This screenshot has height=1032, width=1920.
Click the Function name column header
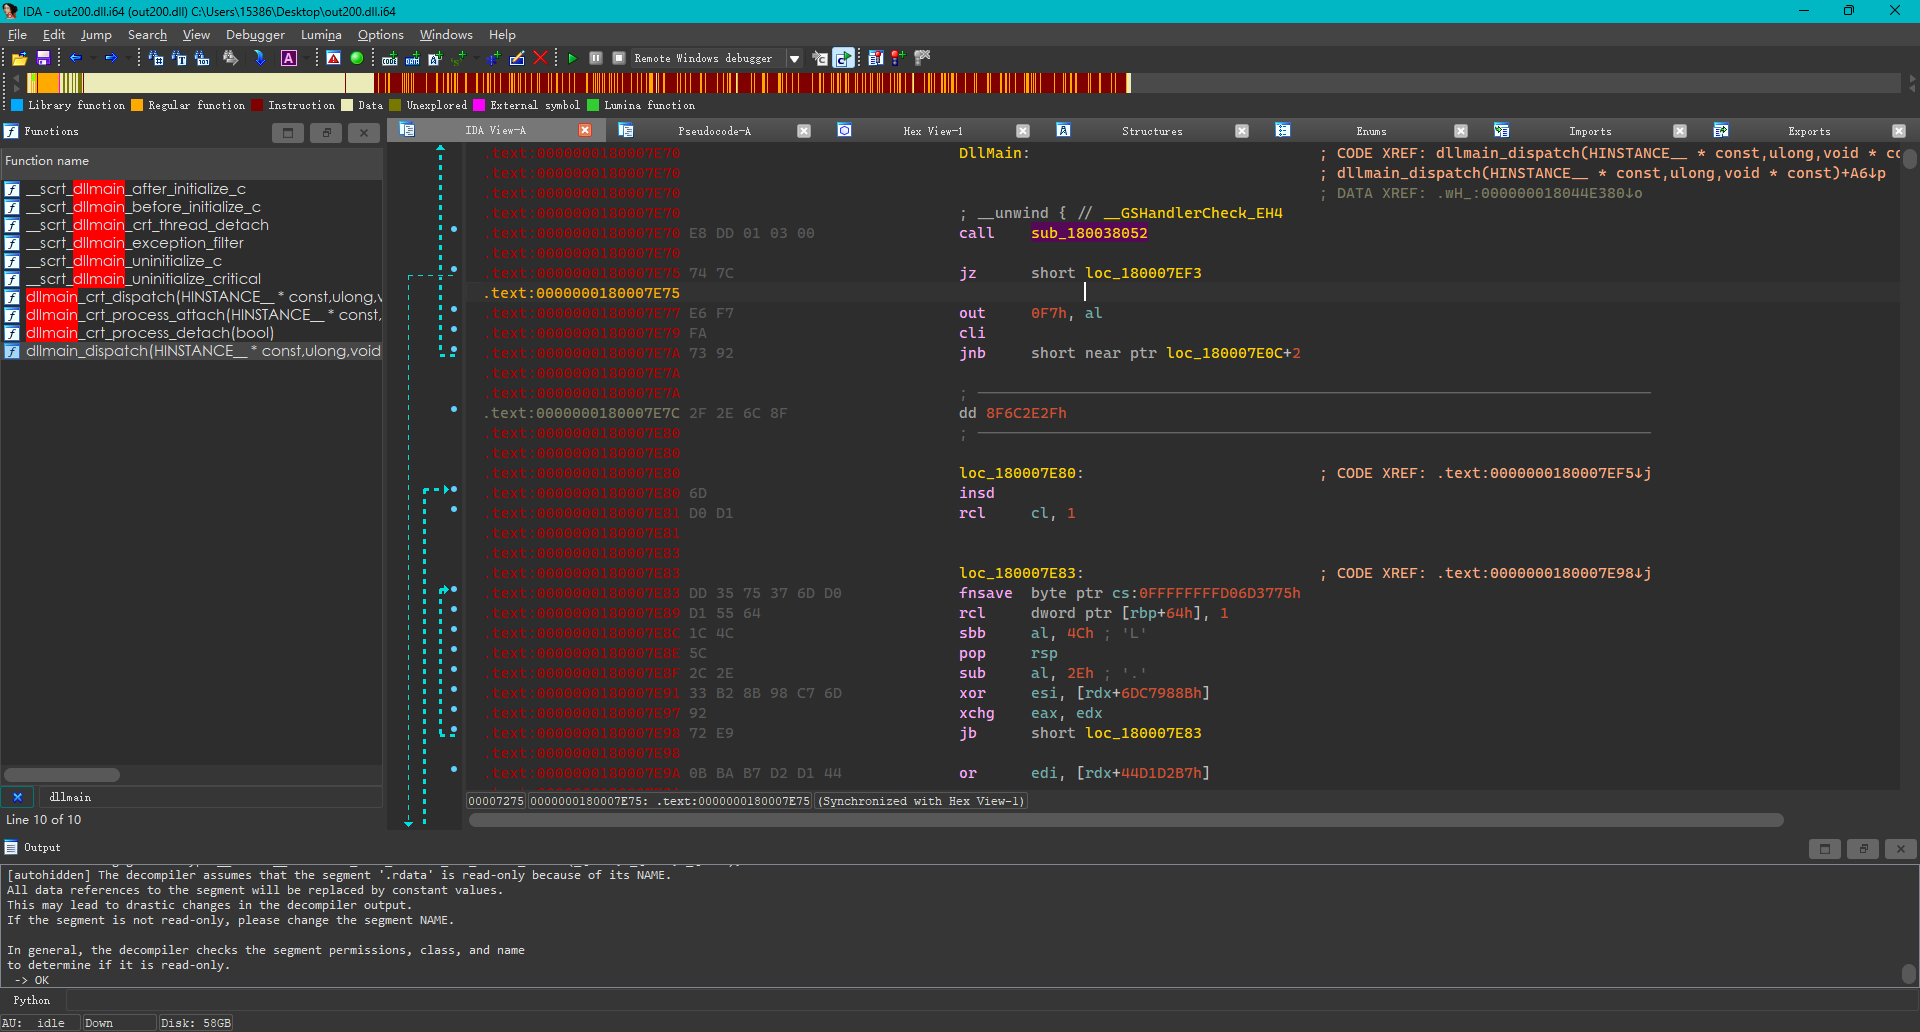[191, 161]
